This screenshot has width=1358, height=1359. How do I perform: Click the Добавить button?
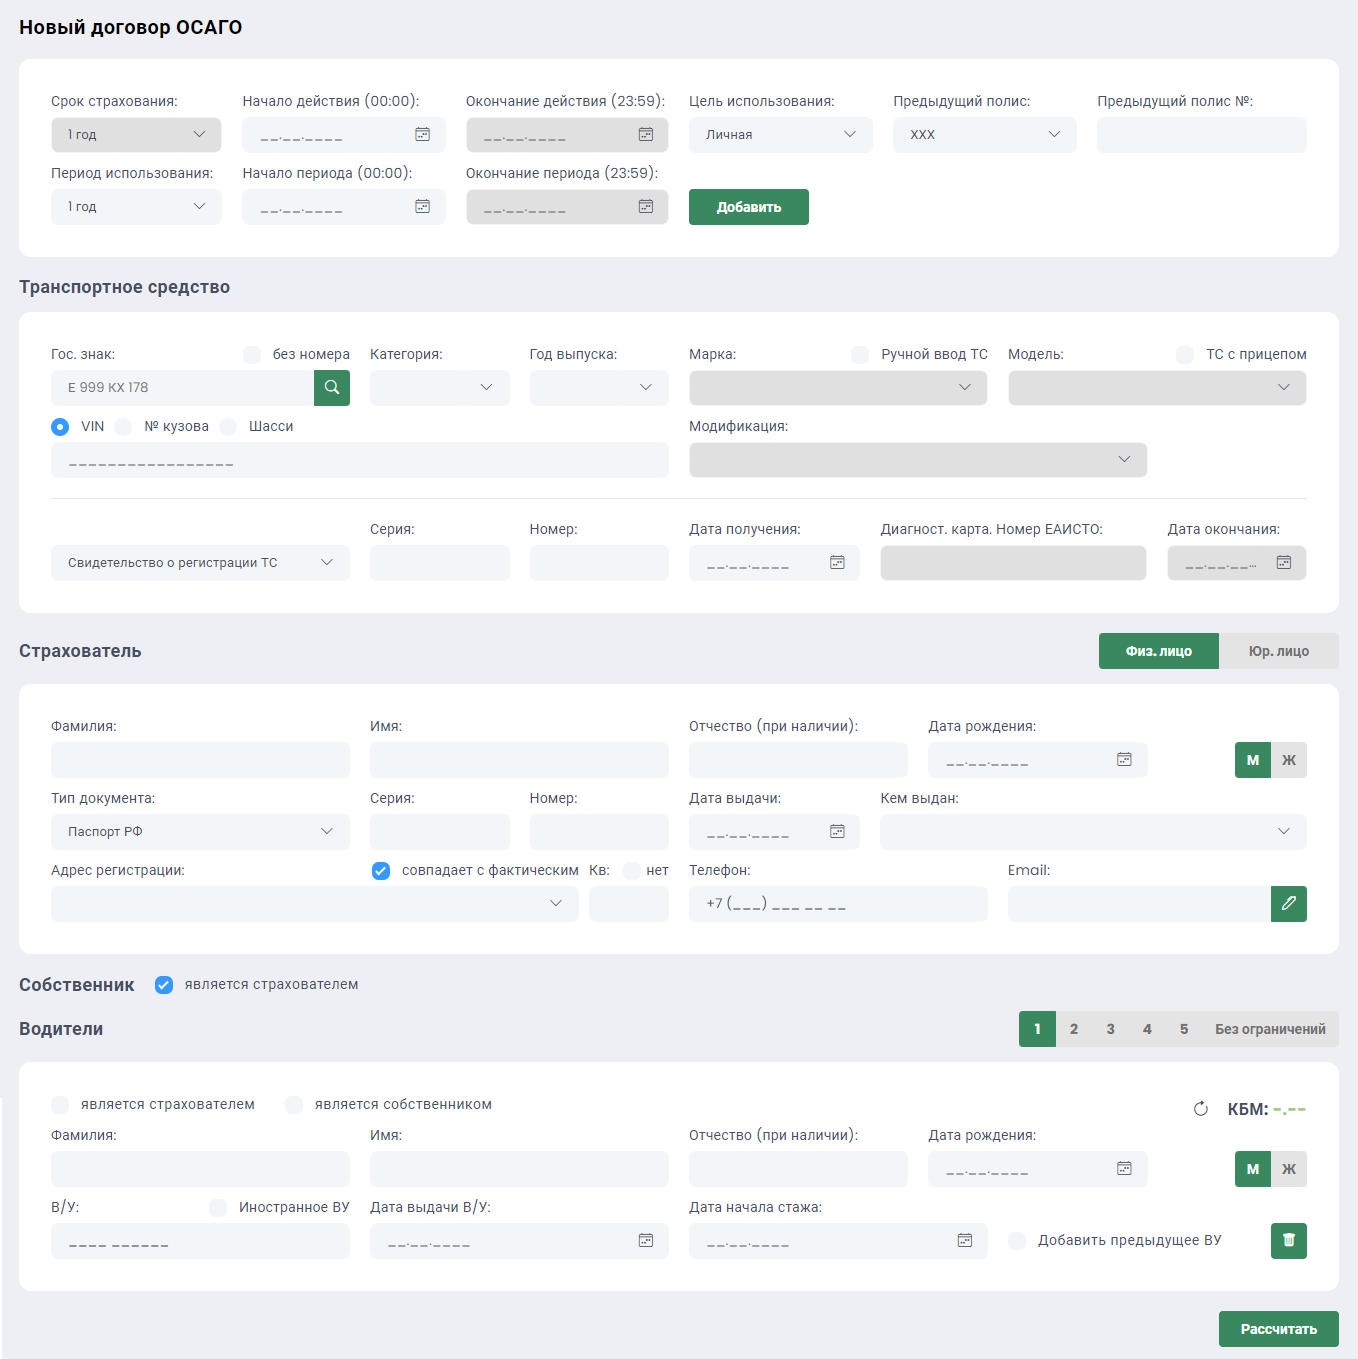coord(748,207)
